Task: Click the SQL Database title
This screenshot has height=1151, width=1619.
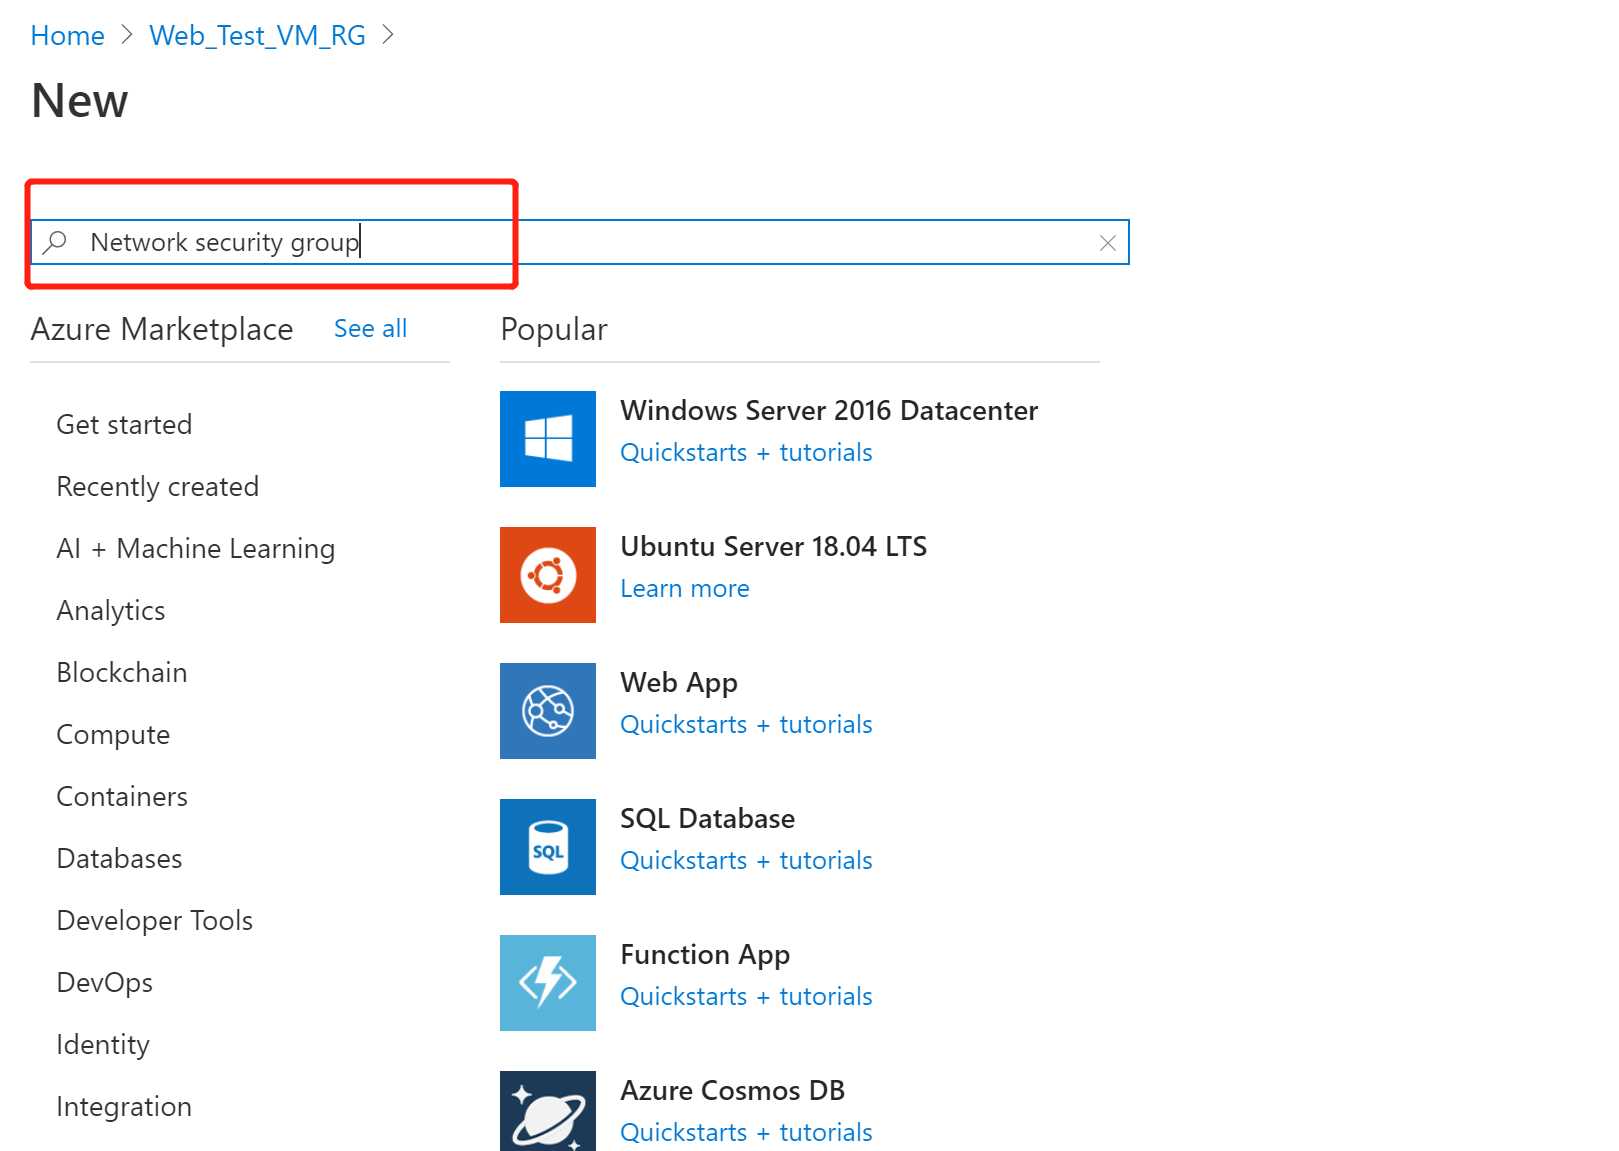Action: pos(708,819)
